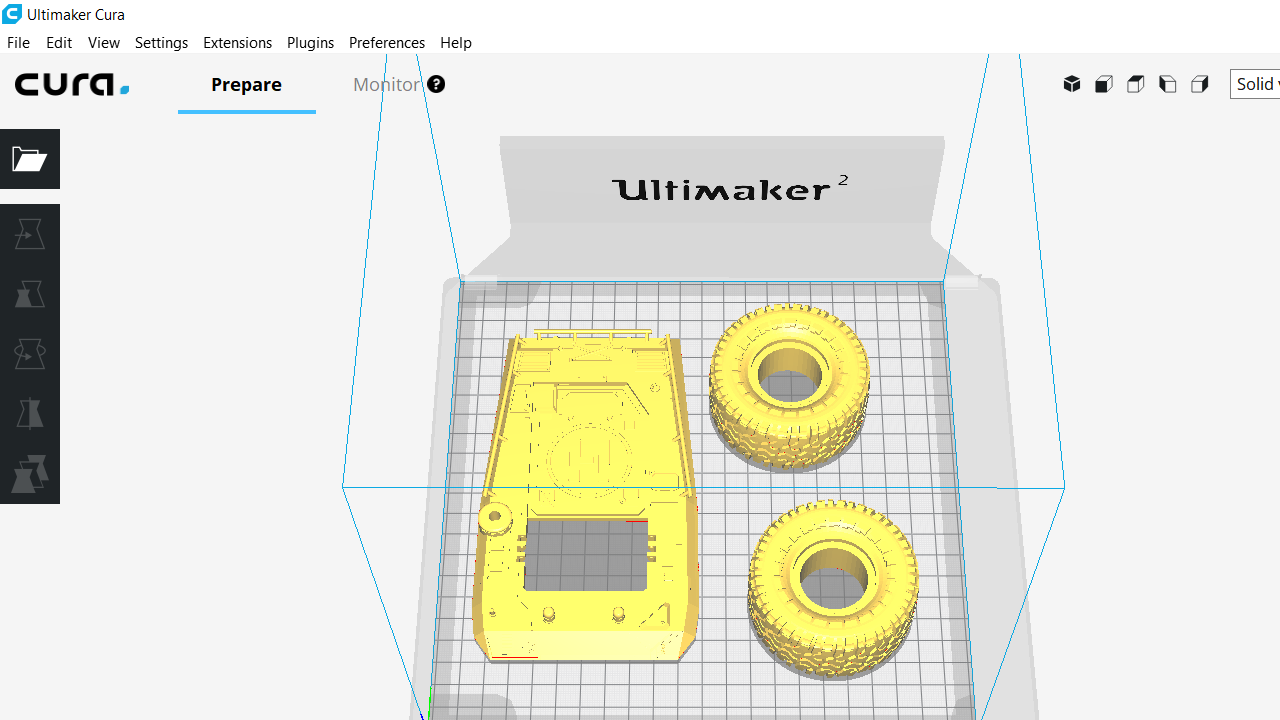Switch to left side view cube icon
The width and height of the screenshot is (1280, 720).
pyautogui.click(x=1168, y=84)
